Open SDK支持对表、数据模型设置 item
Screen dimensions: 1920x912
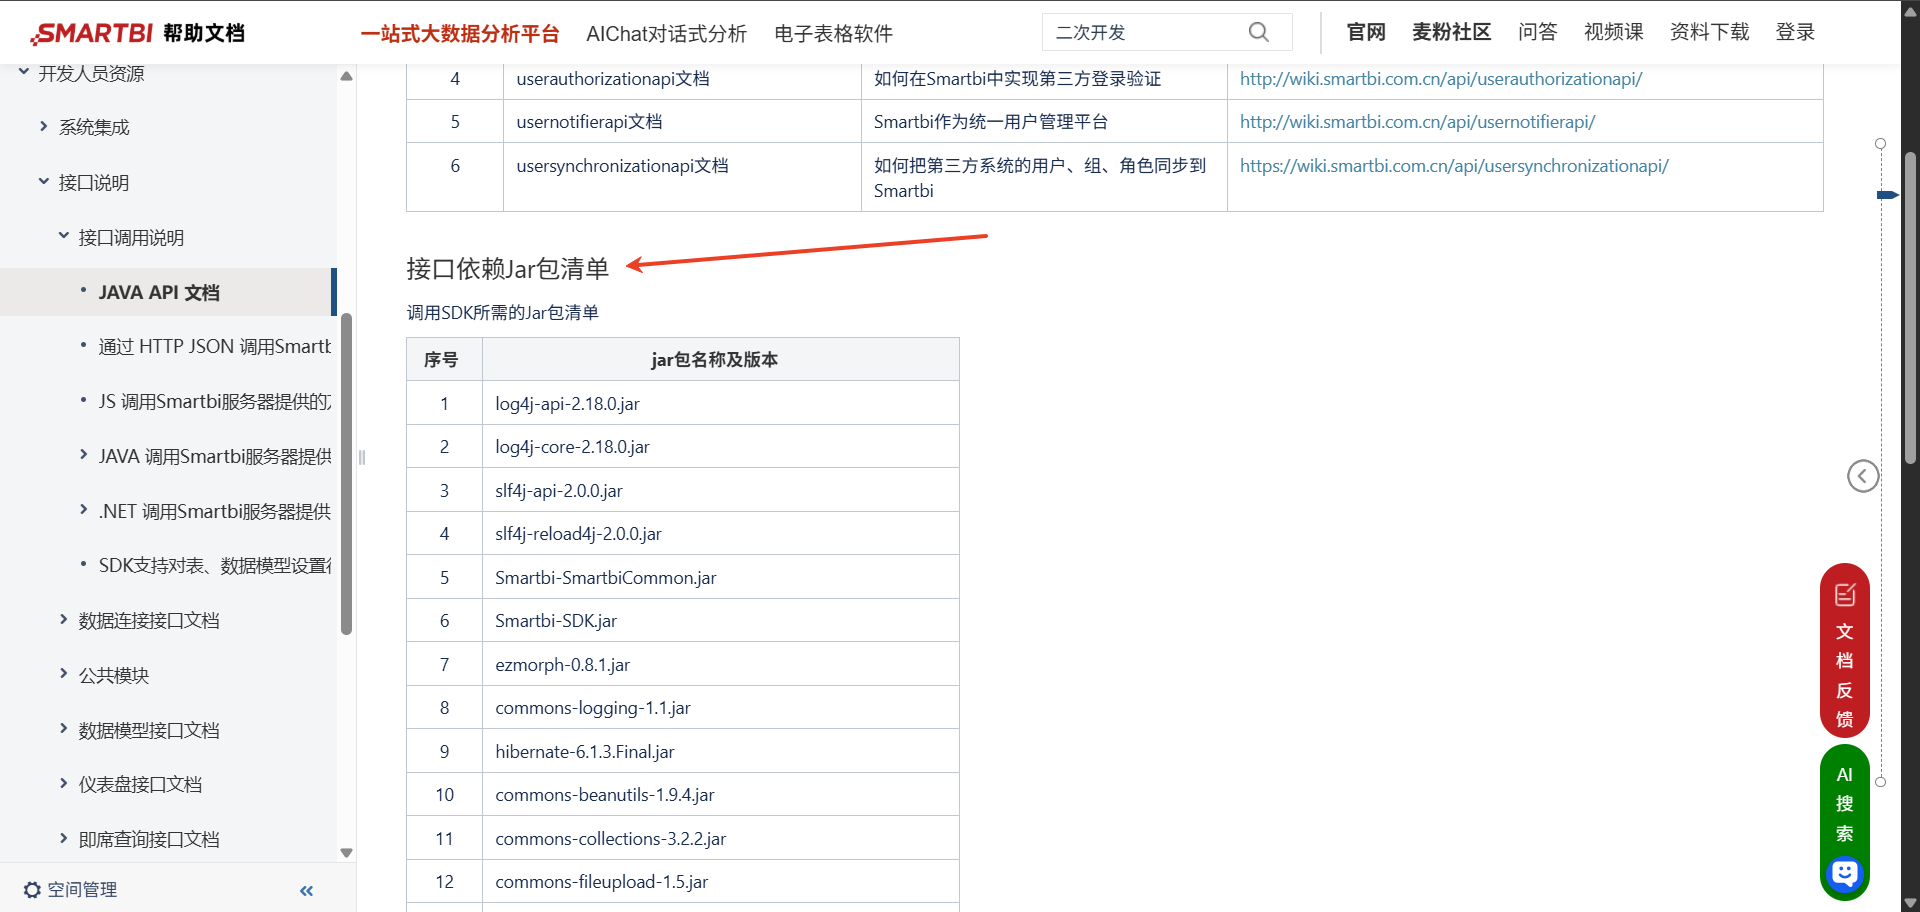[x=214, y=565]
